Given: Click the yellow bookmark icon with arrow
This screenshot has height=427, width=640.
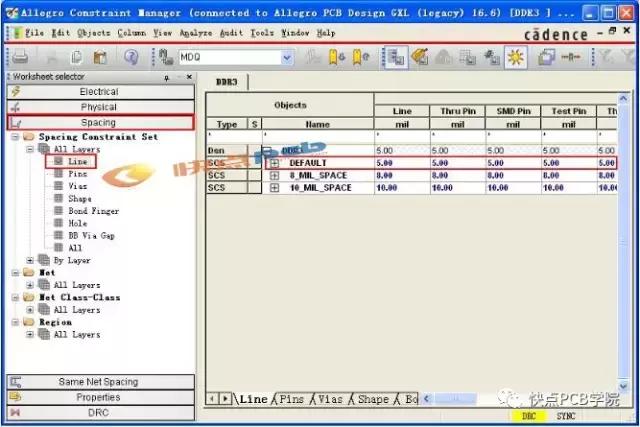Looking at the screenshot, I should pos(337,58).
